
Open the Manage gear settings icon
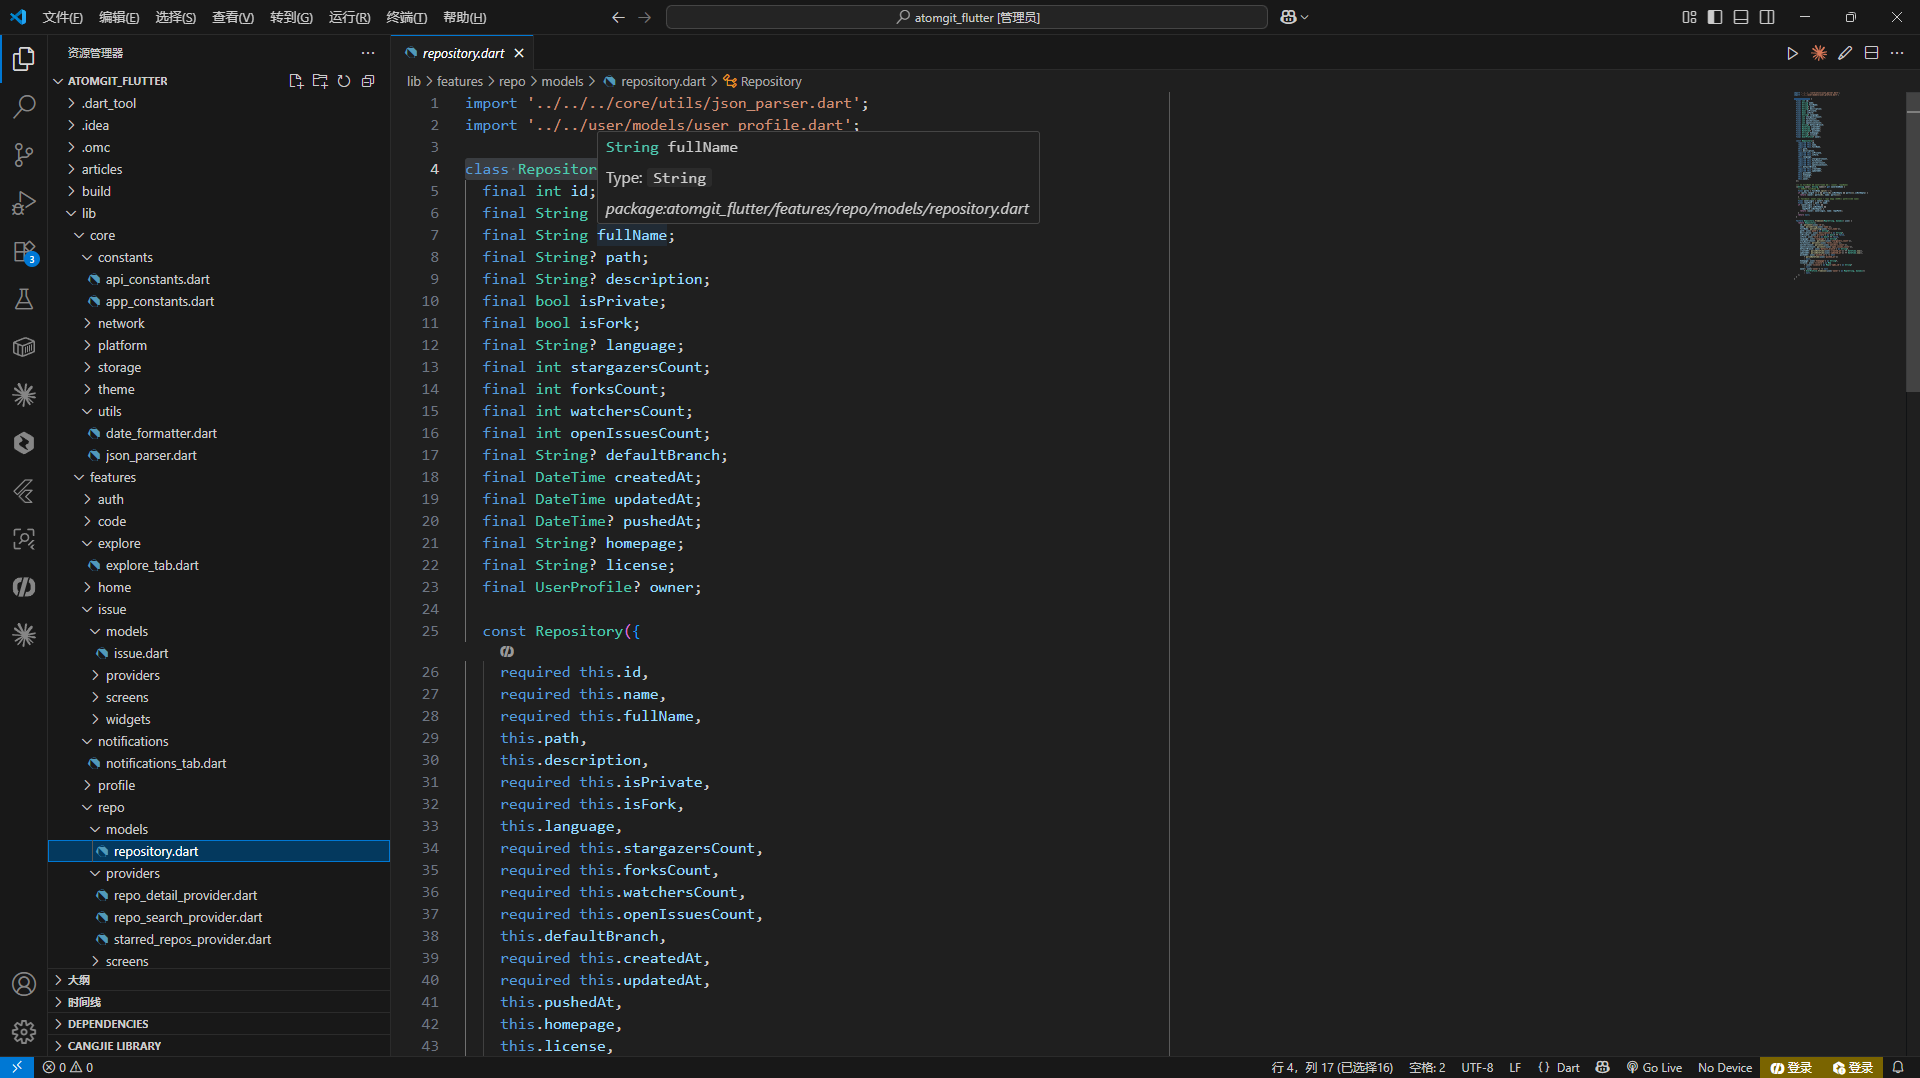tap(24, 1032)
